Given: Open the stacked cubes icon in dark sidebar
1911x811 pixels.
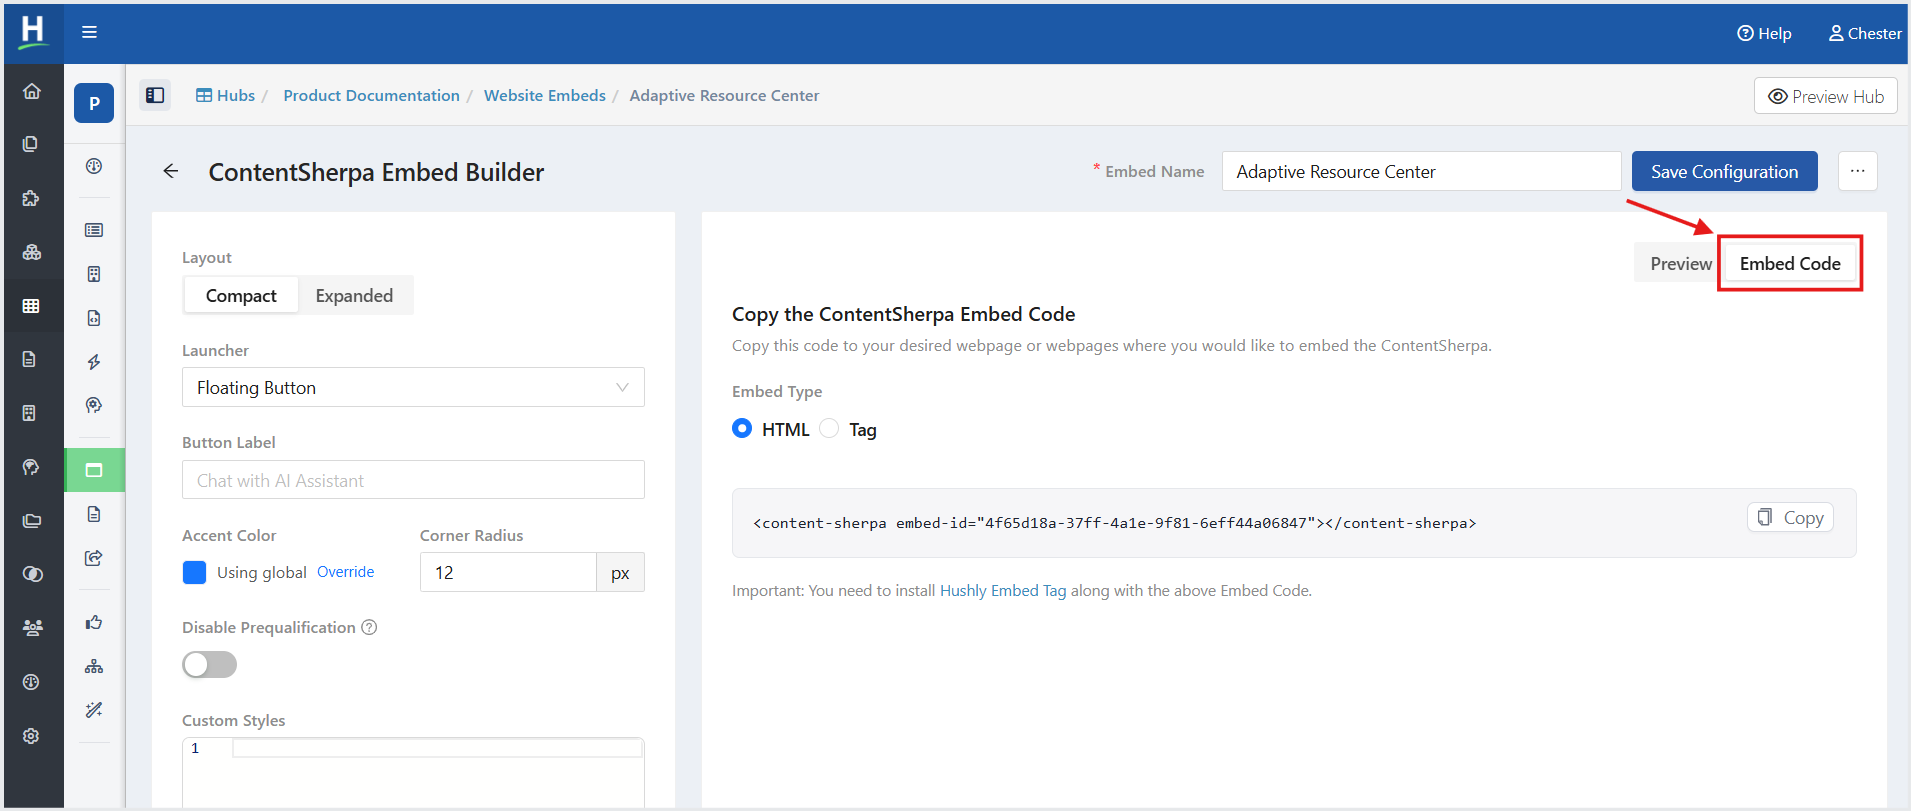Looking at the screenshot, I should point(32,252).
